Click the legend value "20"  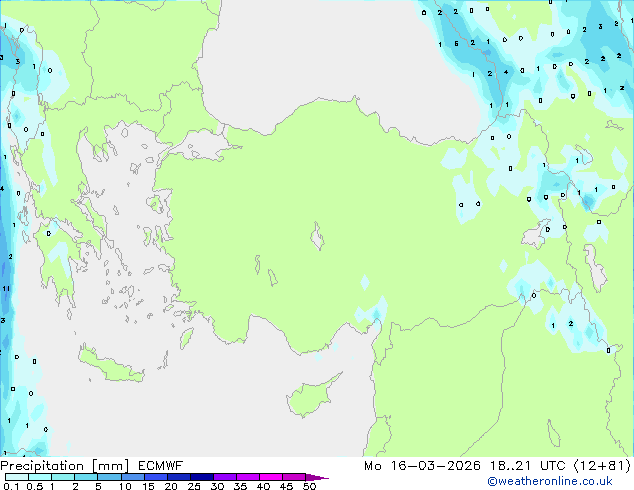point(171,486)
